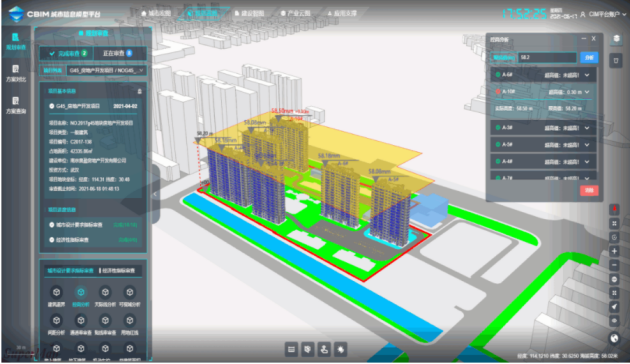The height and width of the screenshot is (364, 630).
Task: Open the layers icon at top right
Action: (616, 39)
